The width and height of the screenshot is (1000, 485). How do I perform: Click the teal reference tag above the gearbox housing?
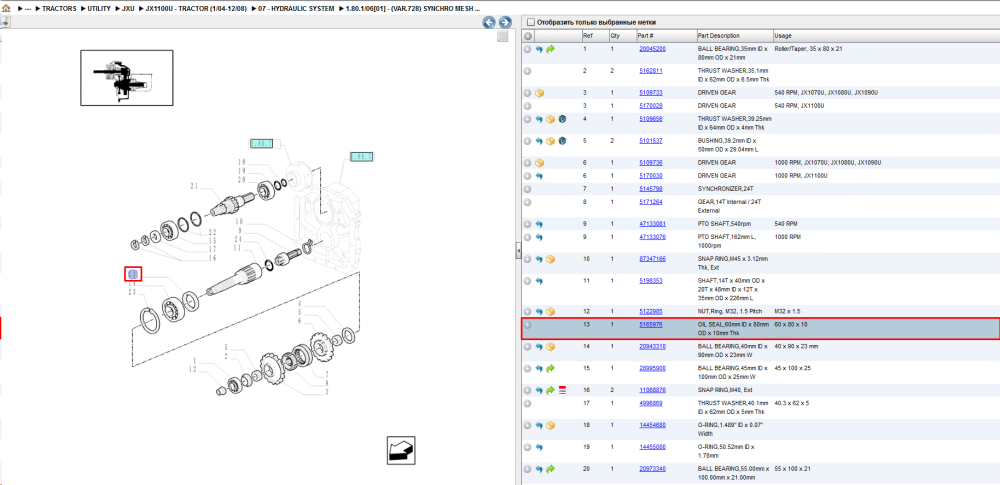tap(361, 156)
